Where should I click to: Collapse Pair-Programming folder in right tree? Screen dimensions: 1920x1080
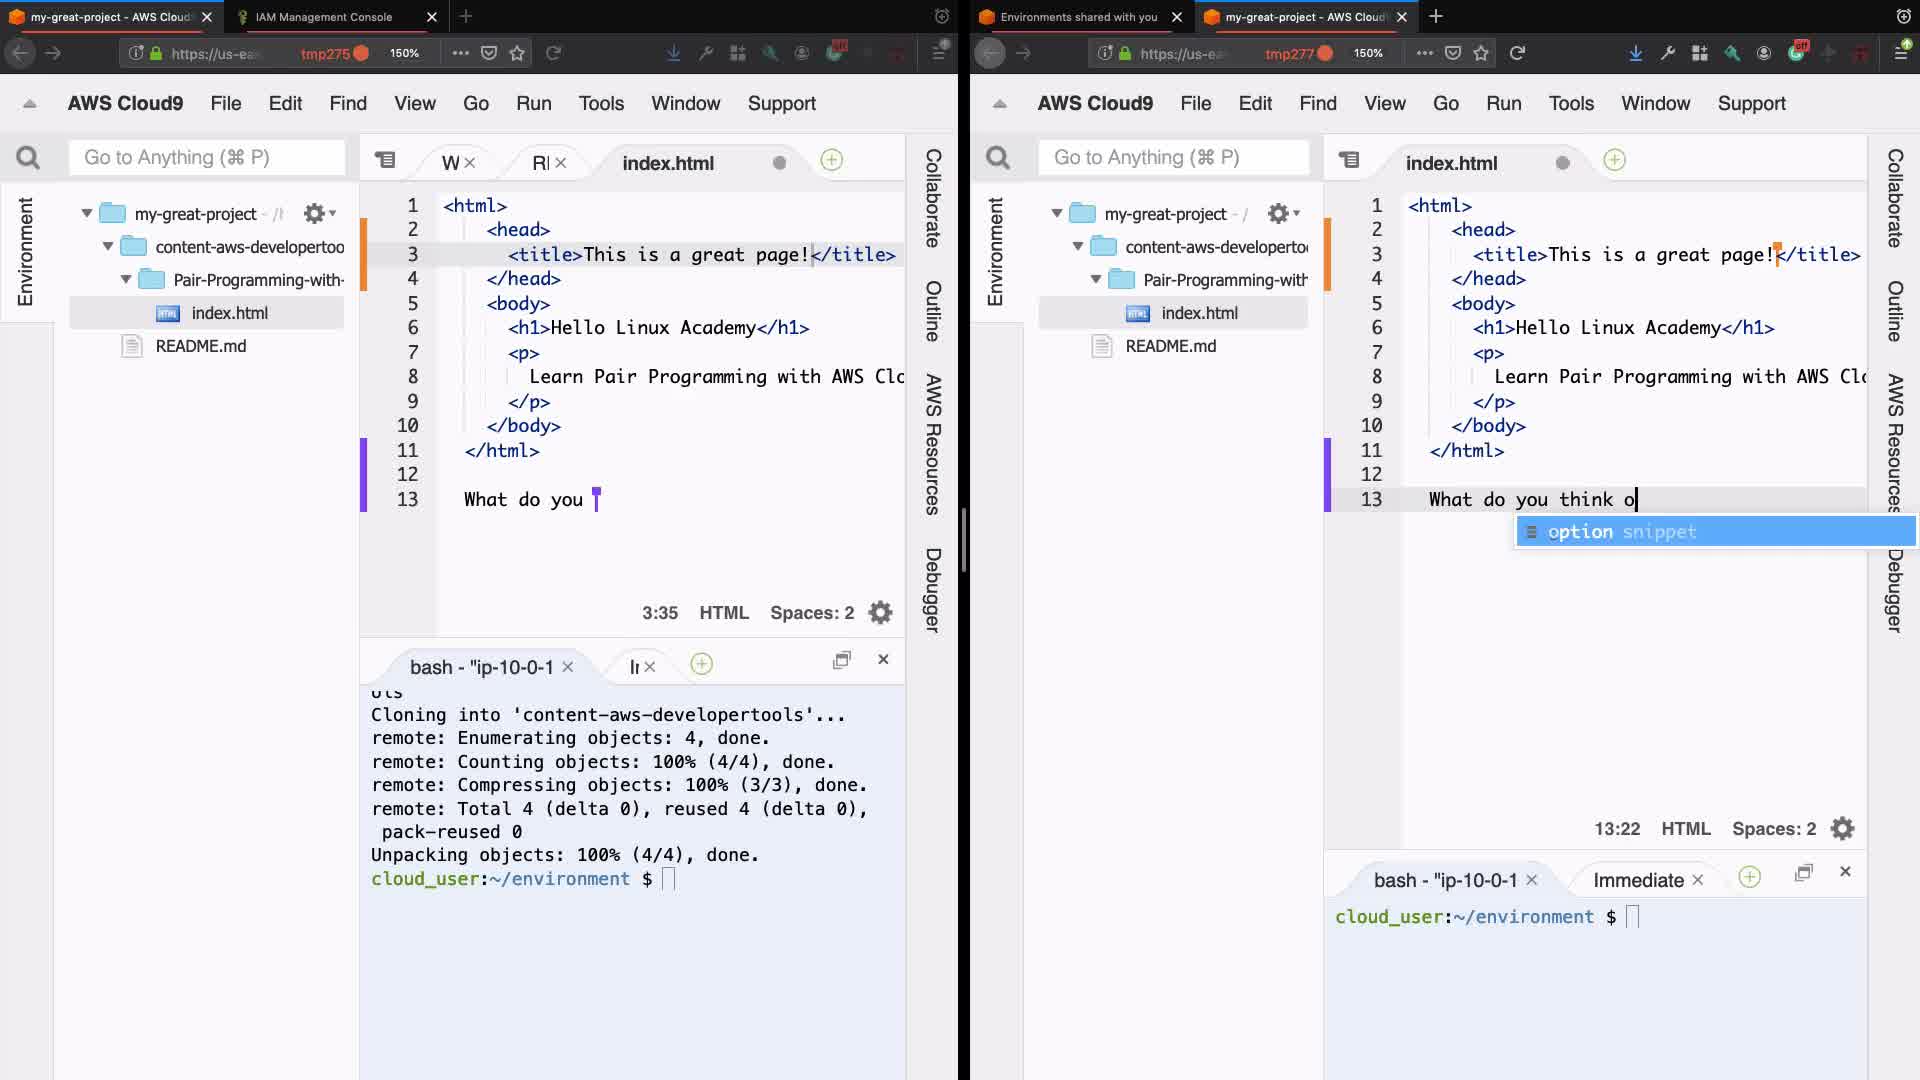(x=1097, y=280)
